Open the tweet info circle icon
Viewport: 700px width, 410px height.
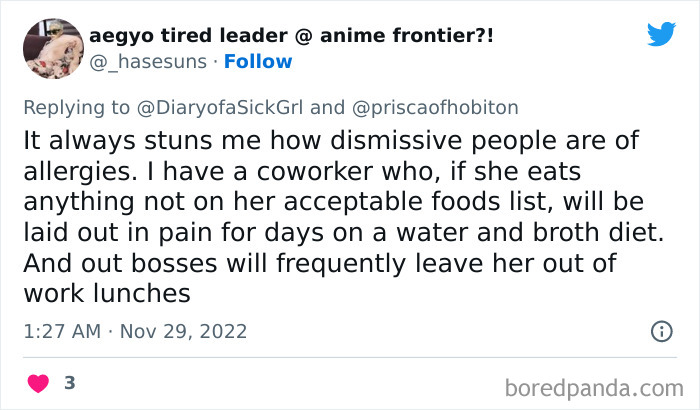pos(661,330)
